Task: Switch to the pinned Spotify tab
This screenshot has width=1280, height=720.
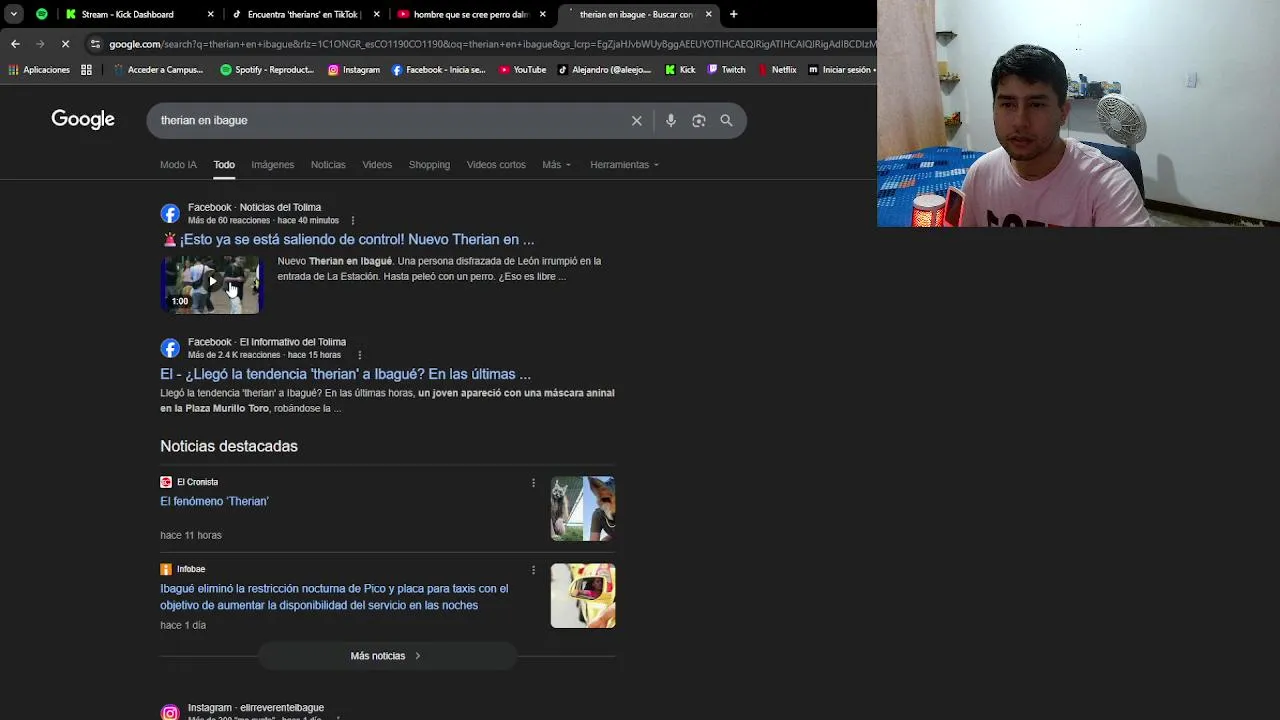Action: [x=42, y=14]
